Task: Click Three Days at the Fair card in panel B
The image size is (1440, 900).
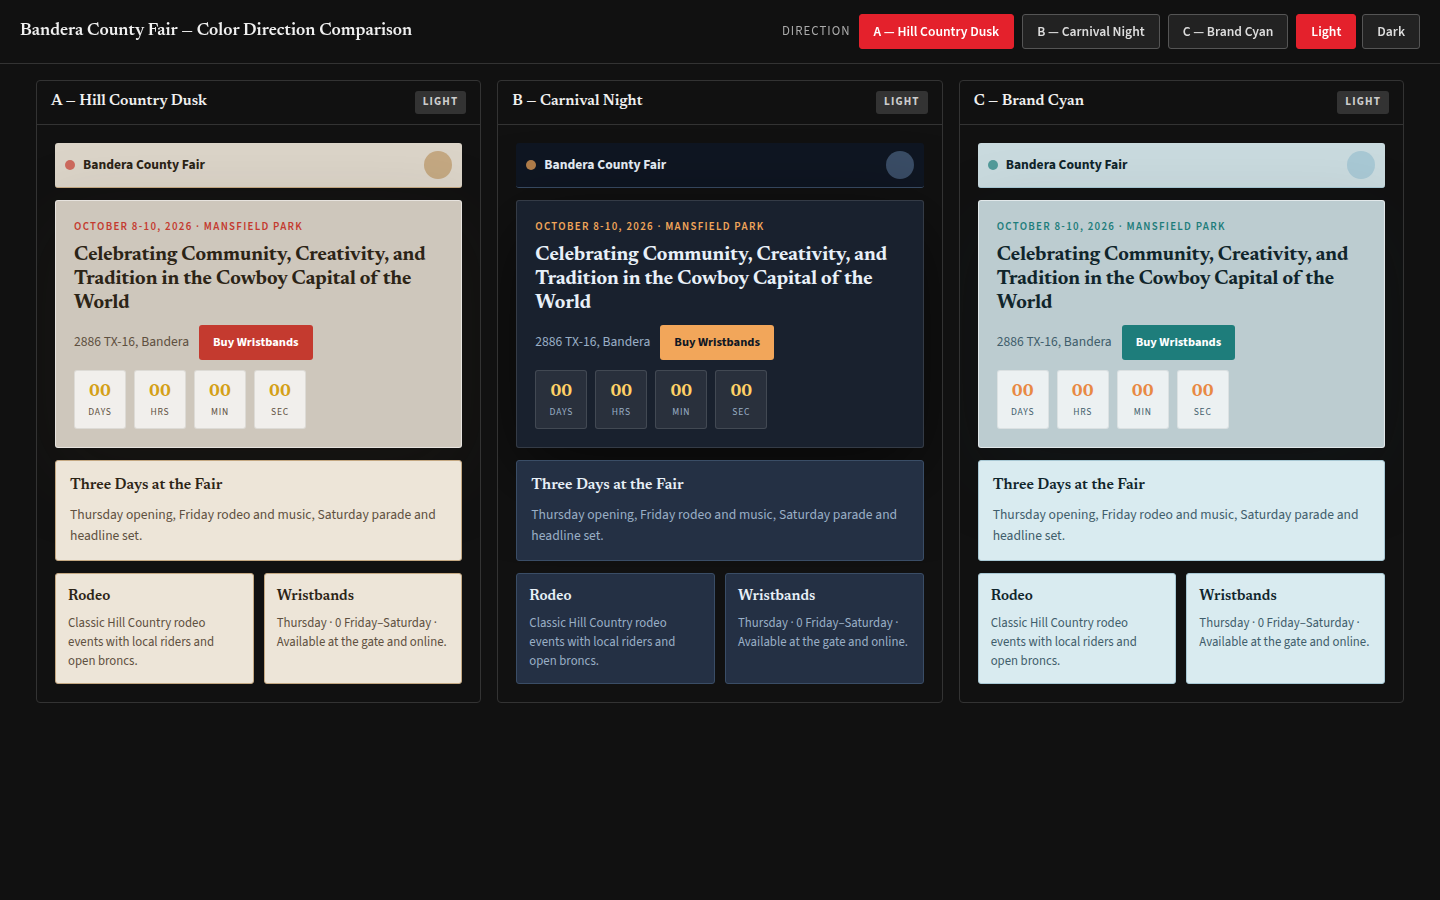Action: click(x=720, y=510)
